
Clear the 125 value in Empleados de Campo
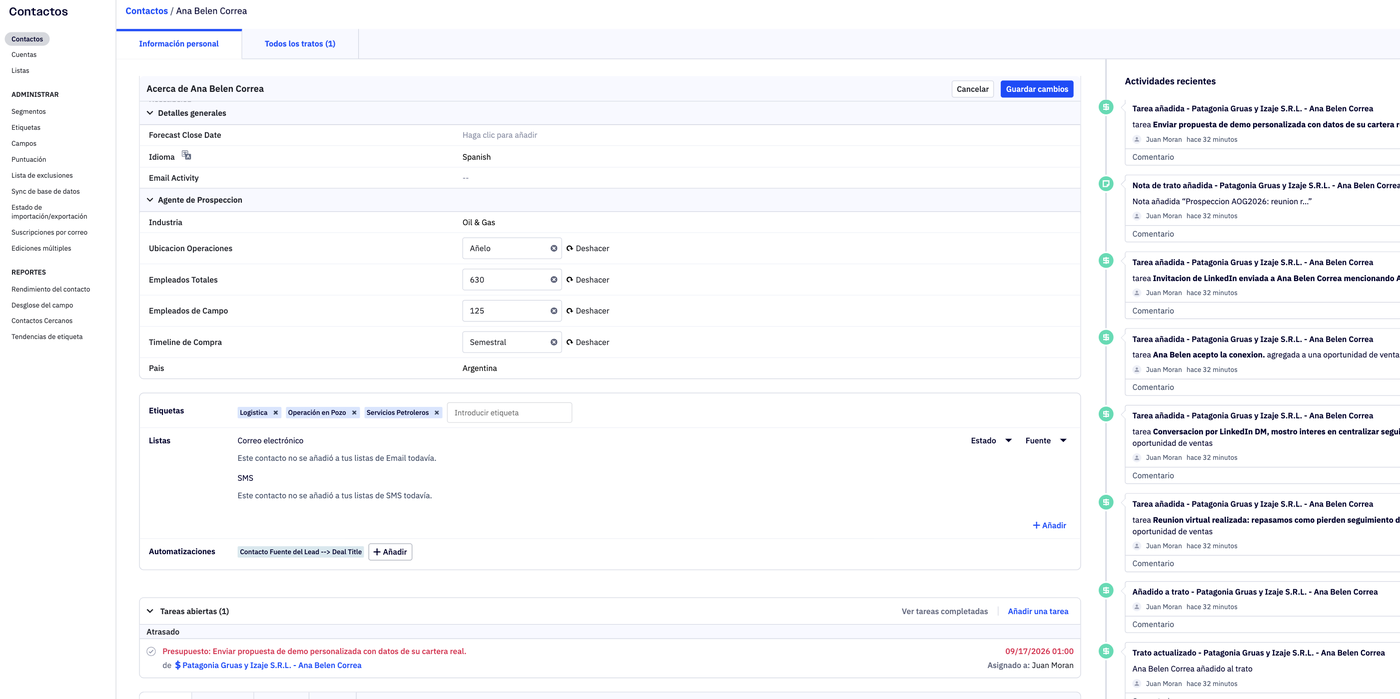point(554,311)
